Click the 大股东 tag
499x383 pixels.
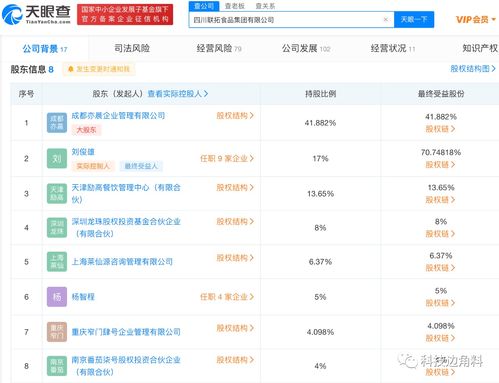pos(86,130)
